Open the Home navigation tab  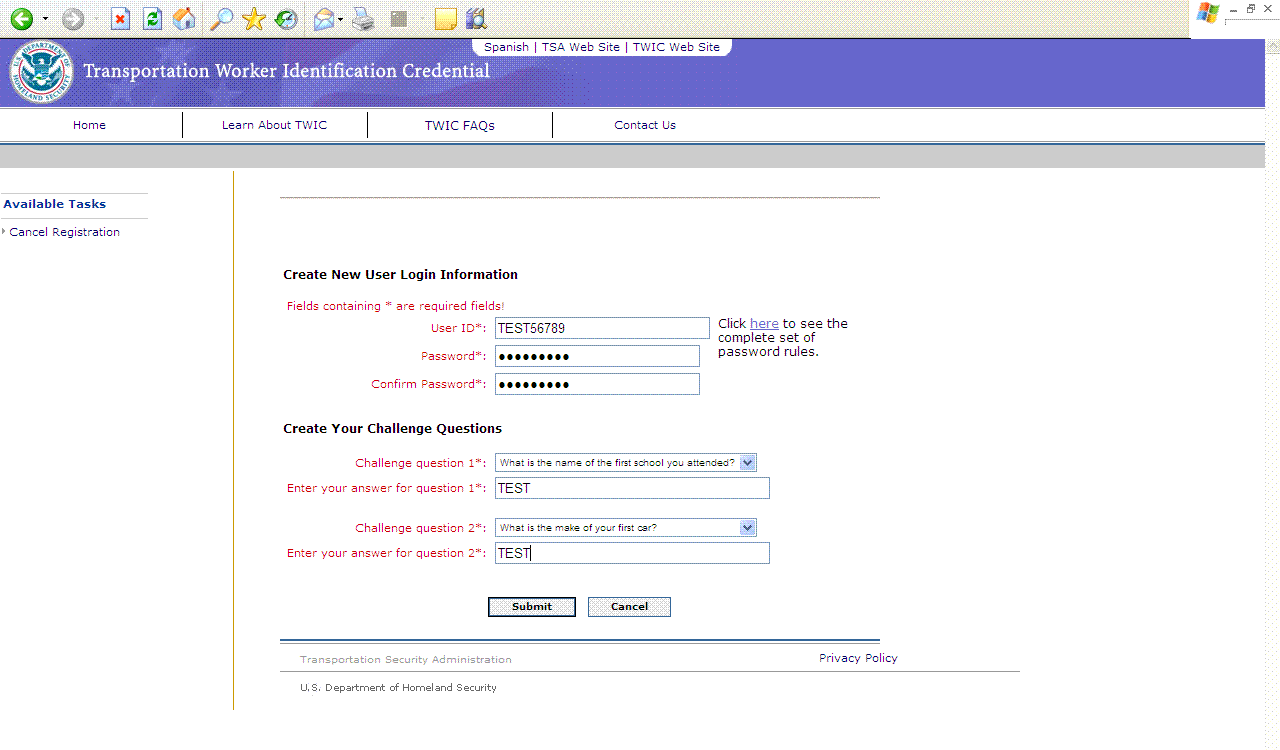(89, 125)
